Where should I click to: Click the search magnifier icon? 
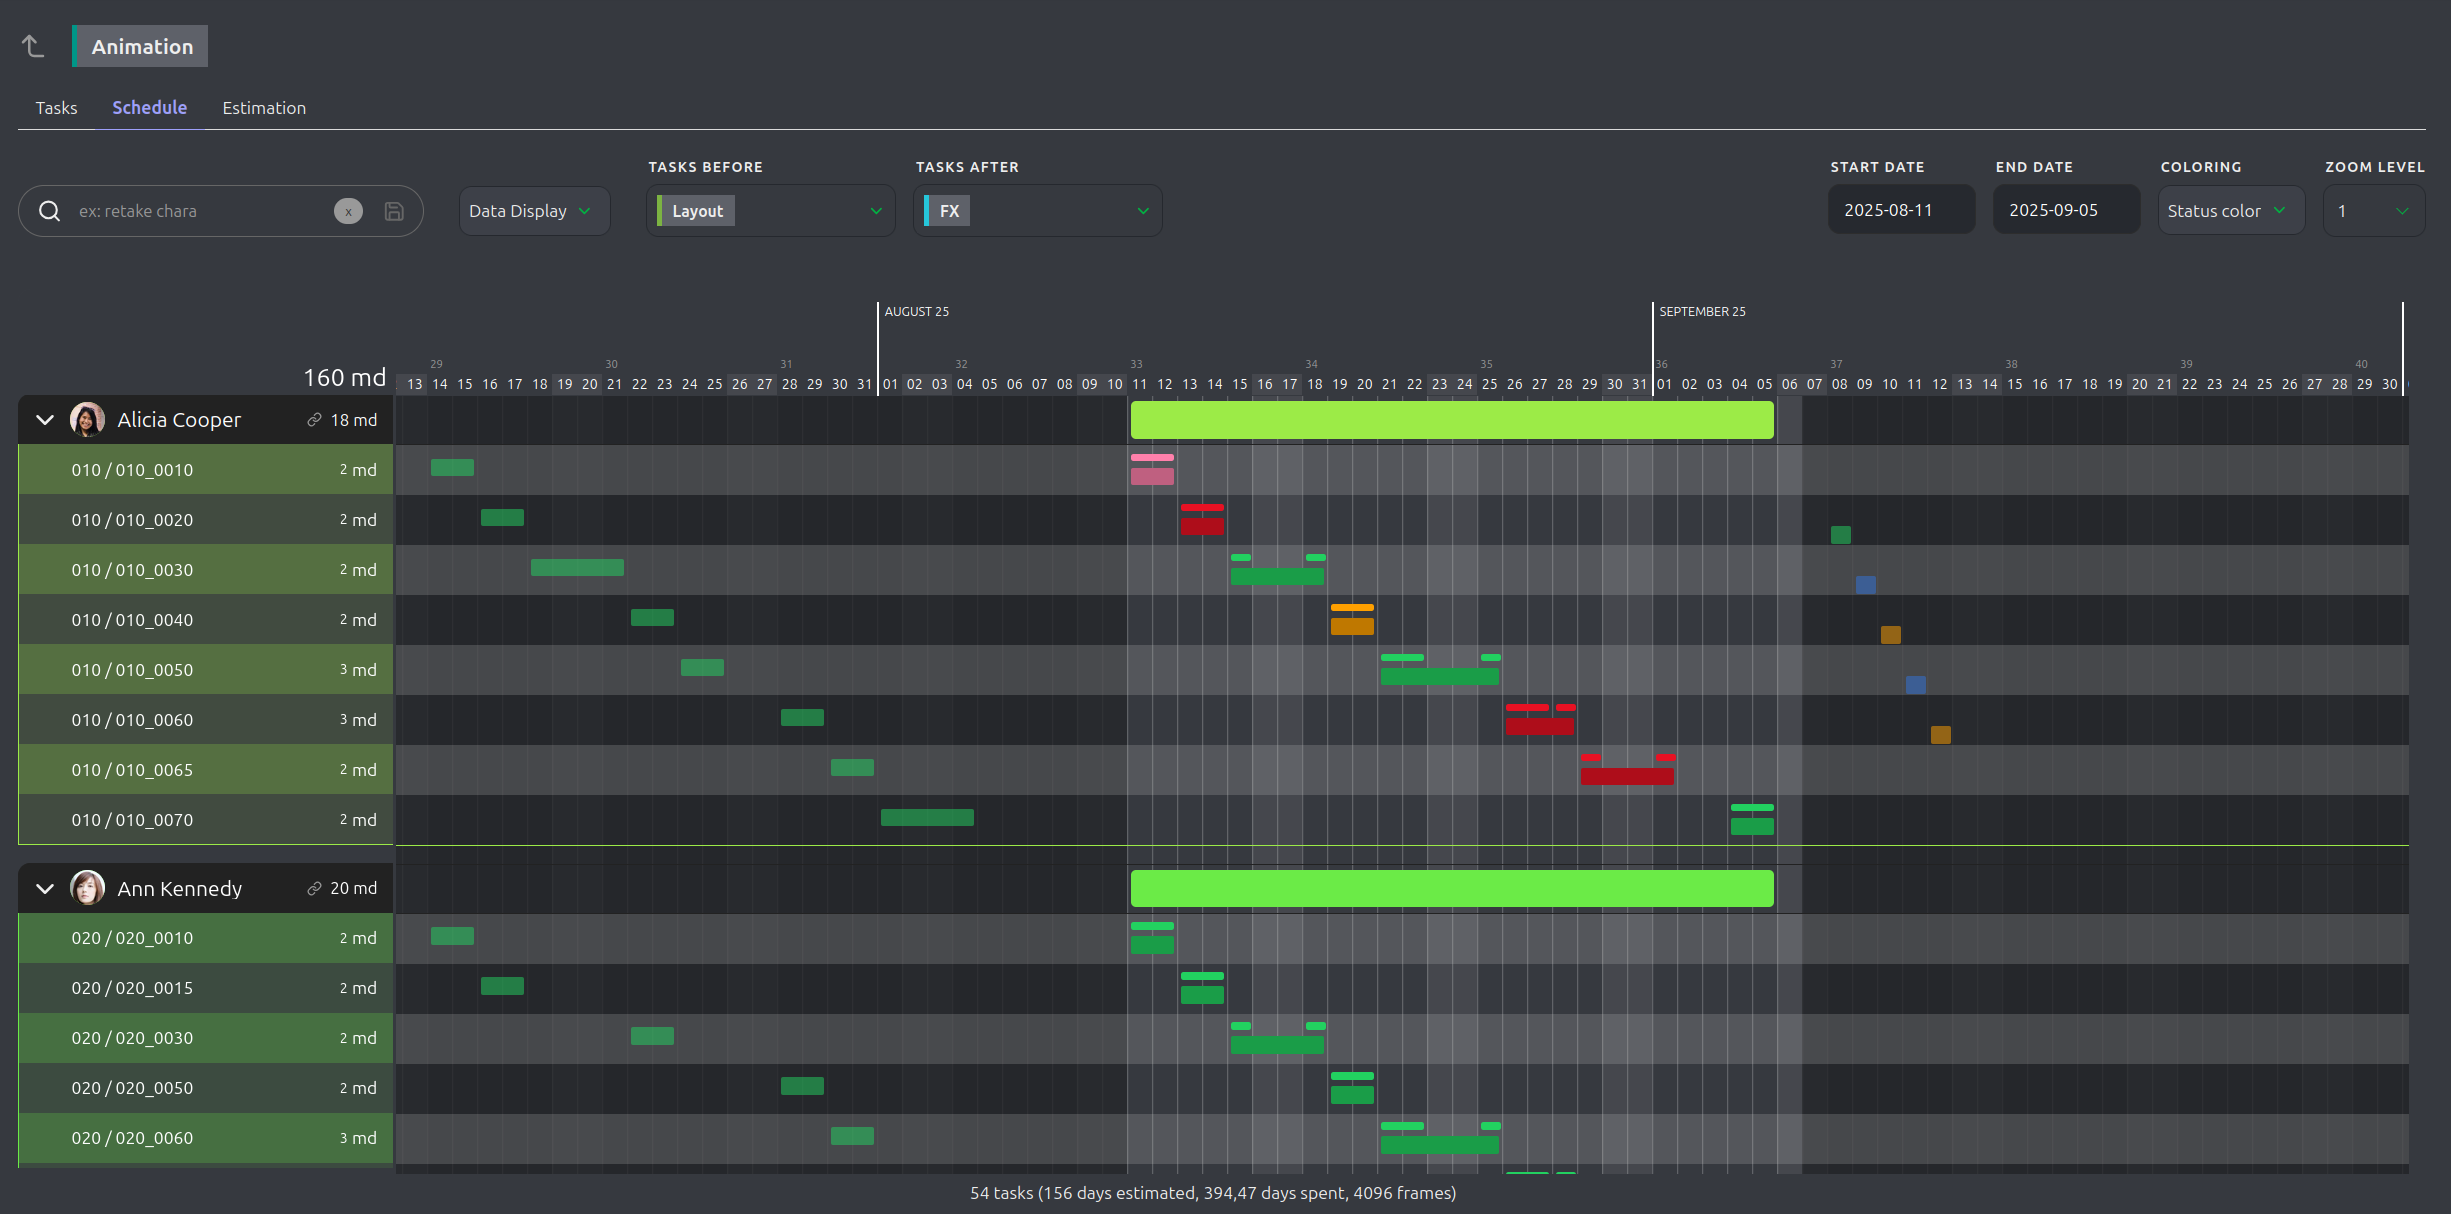click(x=49, y=211)
